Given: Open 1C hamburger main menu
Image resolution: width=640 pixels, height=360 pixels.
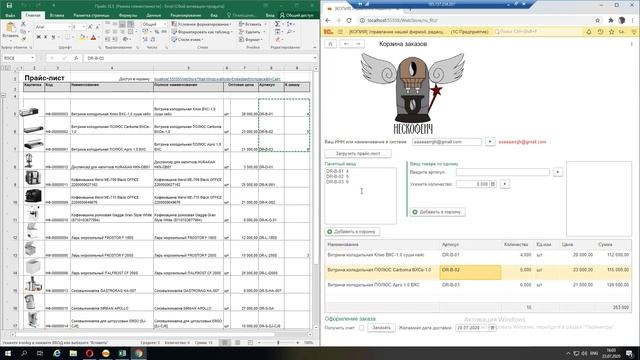Looking at the screenshot, I should [340, 32].
